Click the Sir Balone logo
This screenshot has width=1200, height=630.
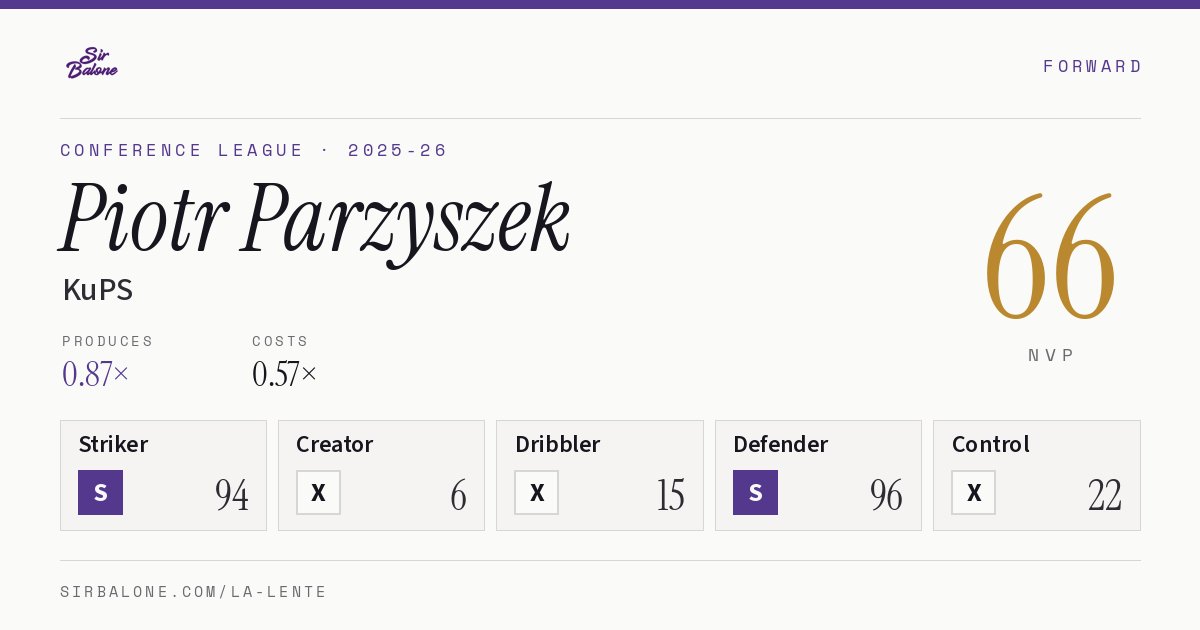pyautogui.click(x=92, y=63)
